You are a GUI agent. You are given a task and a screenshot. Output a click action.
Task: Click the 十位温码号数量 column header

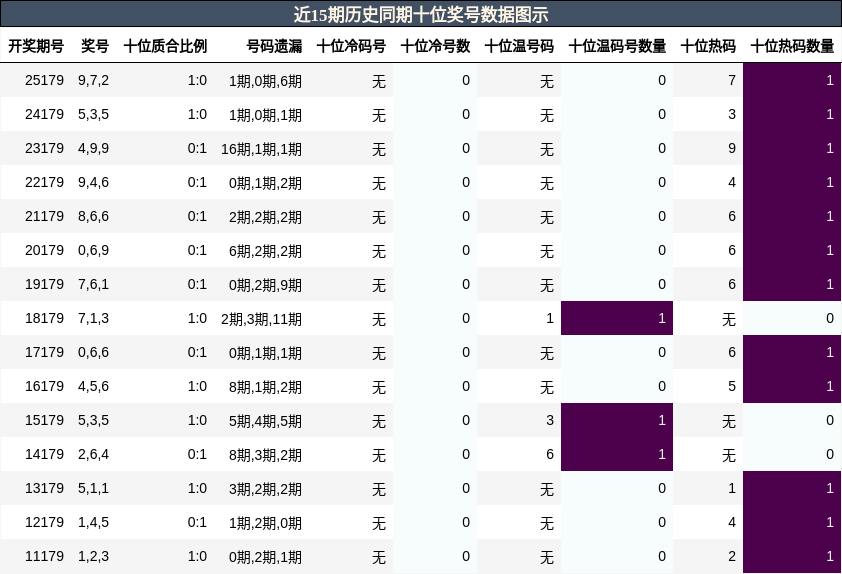[x=617, y=46]
